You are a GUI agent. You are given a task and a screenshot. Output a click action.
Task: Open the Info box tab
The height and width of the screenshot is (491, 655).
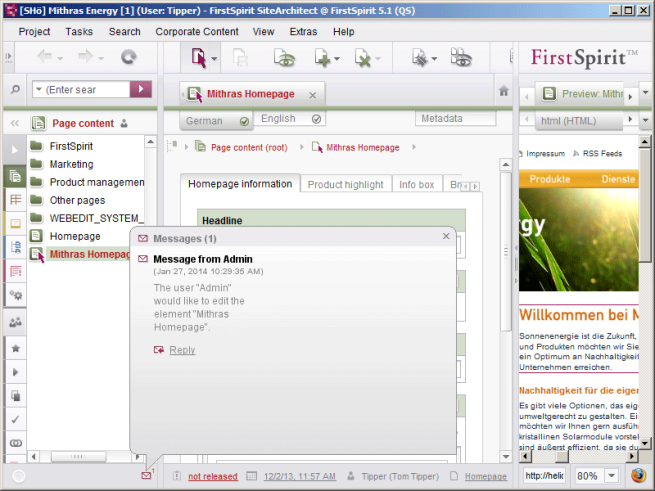[416, 185]
